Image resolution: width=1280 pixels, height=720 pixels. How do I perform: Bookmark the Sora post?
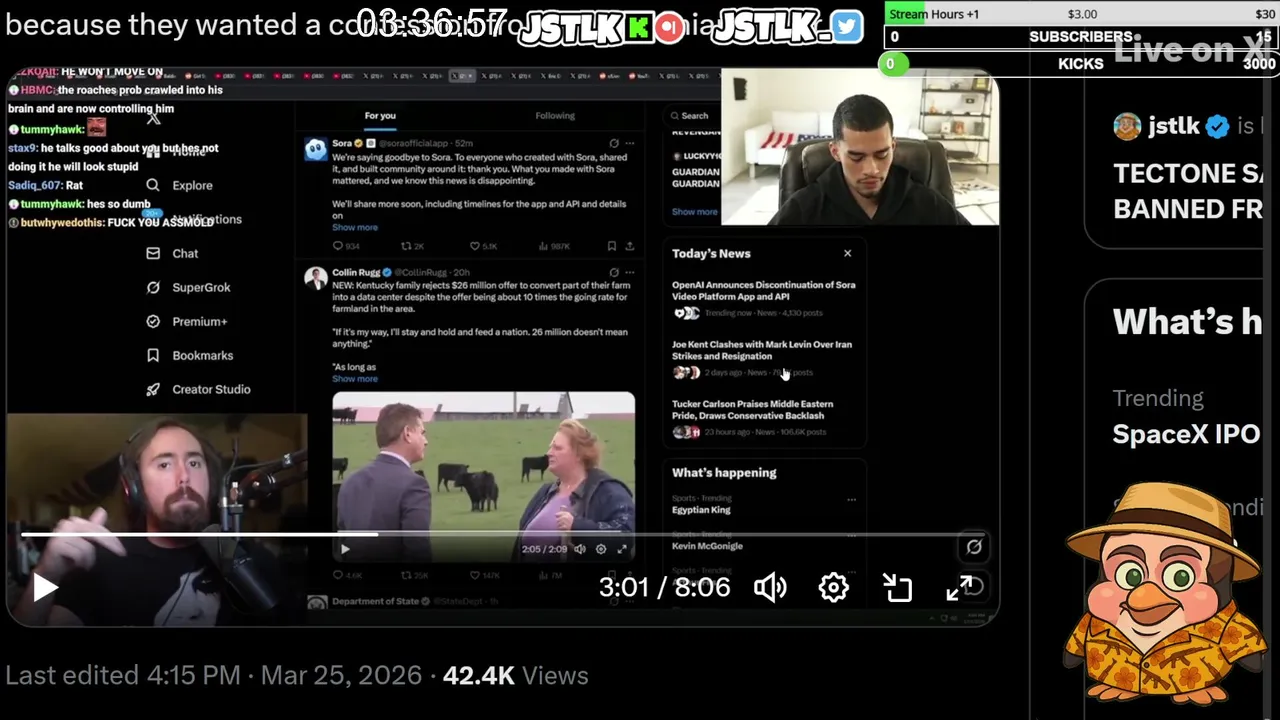[612, 246]
